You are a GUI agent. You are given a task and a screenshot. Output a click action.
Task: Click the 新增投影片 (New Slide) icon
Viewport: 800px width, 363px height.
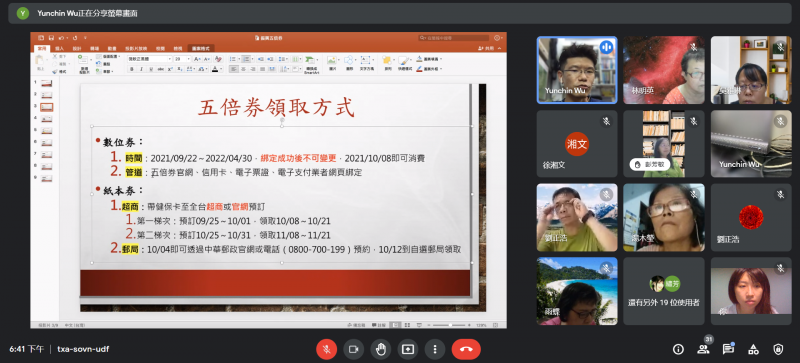84,63
